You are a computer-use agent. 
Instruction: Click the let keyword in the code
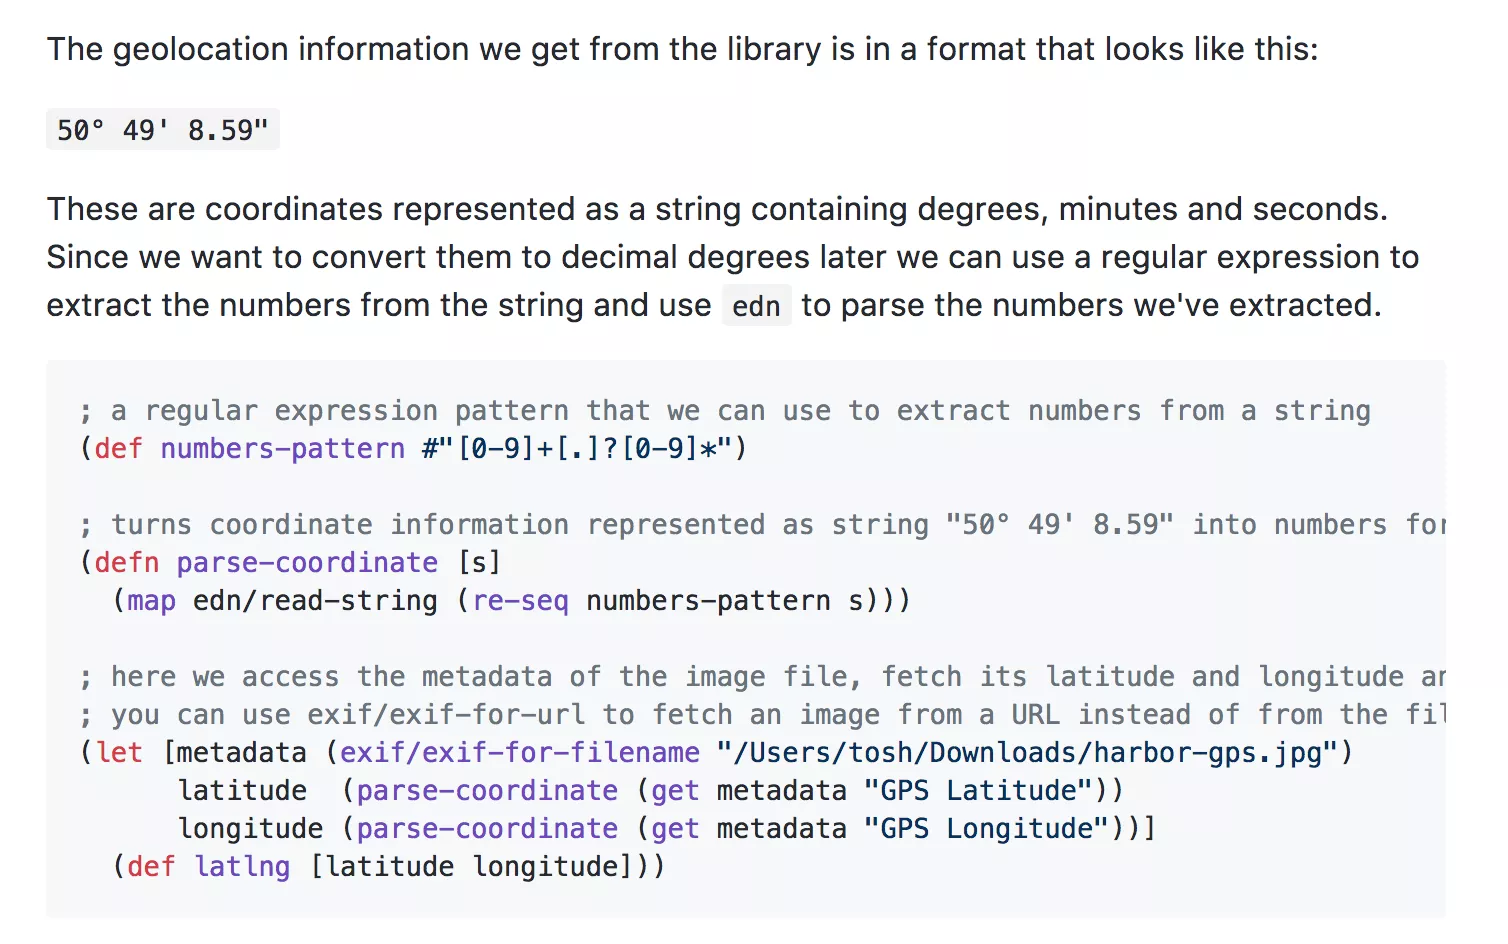coord(119,753)
